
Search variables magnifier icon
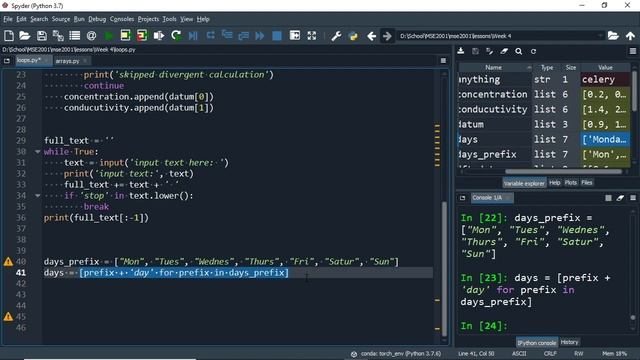[518, 51]
